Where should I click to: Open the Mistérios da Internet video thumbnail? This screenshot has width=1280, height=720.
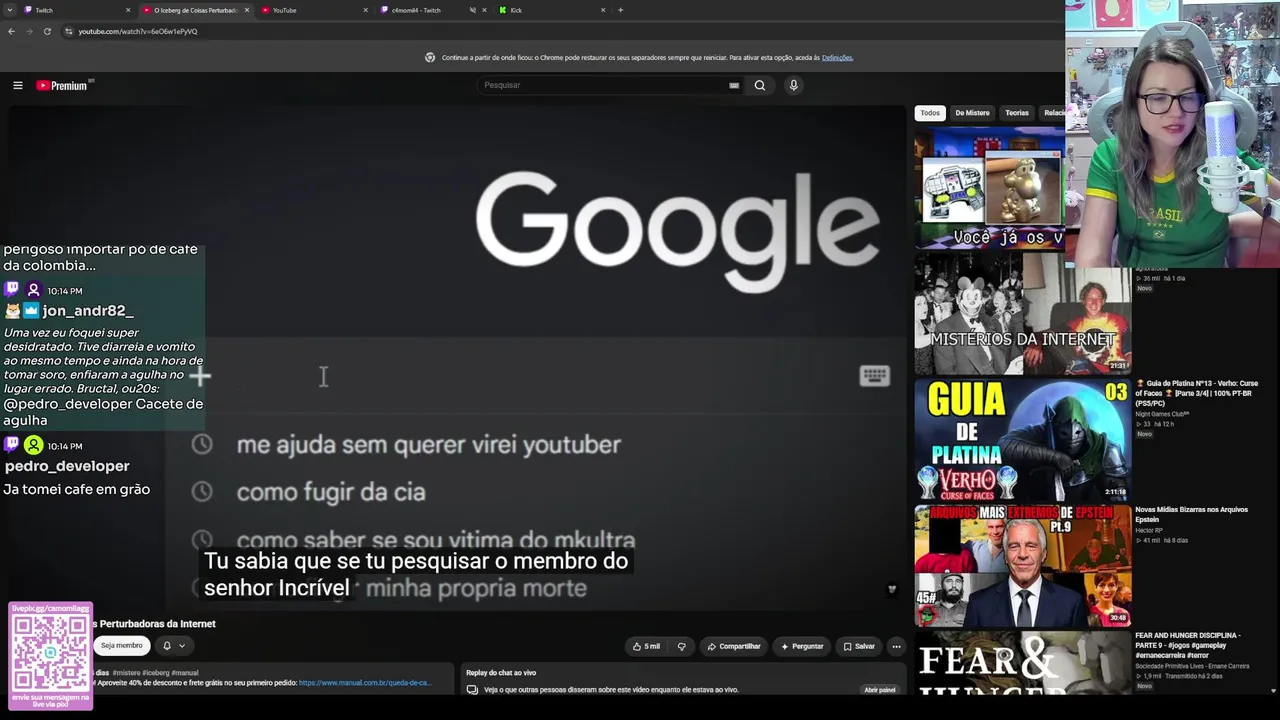click(1022, 313)
